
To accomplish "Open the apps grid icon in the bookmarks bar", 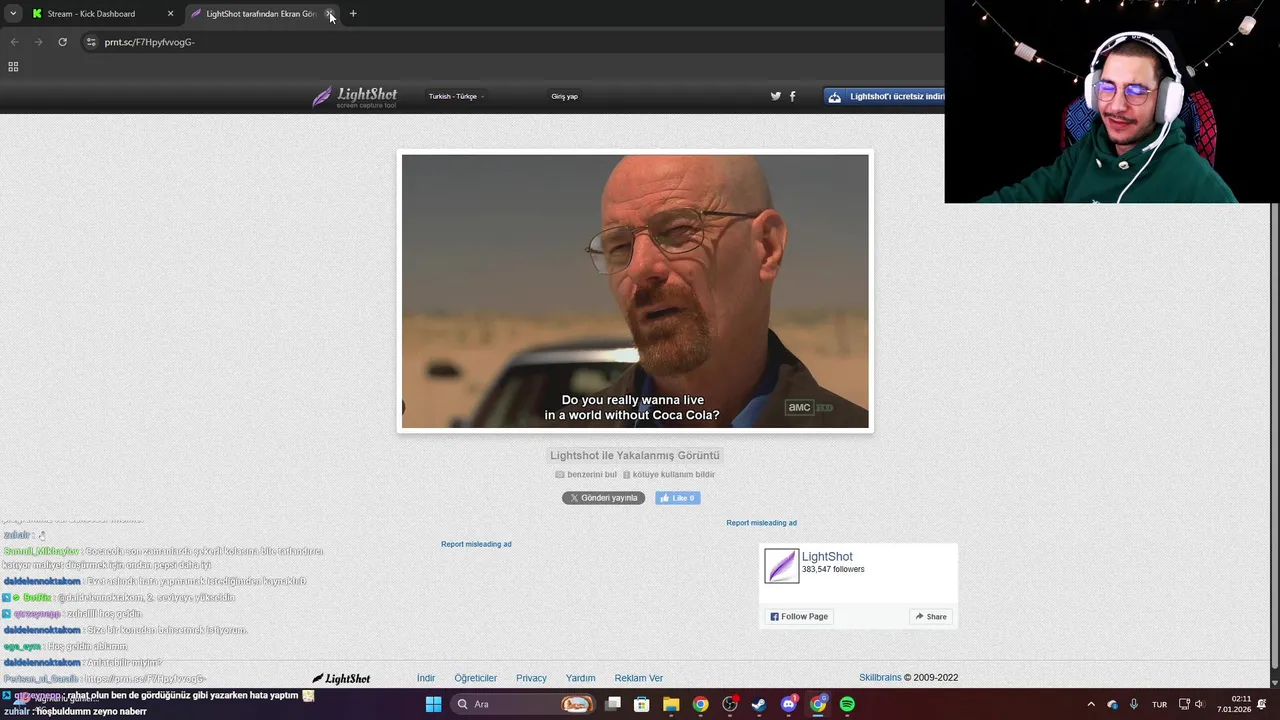I will pyautogui.click(x=13, y=67).
